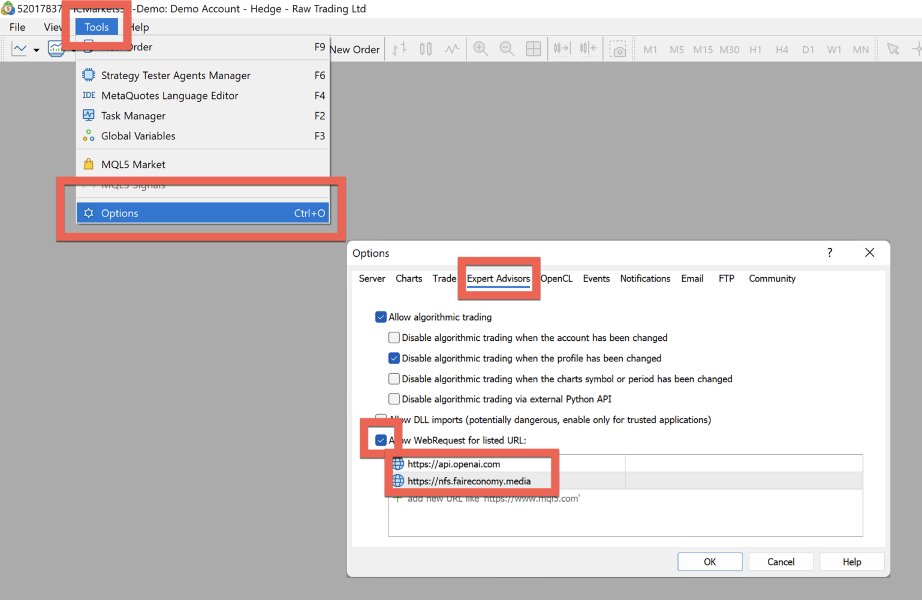Click the zoom in magnifier icon
The image size is (922, 600).
pos(480,49)
